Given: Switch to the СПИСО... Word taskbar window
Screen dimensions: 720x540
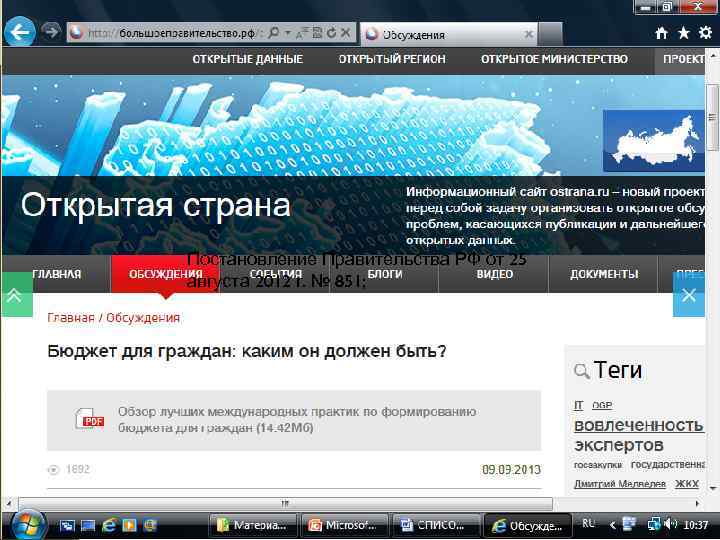Looking at the screenshot, I should click(436, 525).
